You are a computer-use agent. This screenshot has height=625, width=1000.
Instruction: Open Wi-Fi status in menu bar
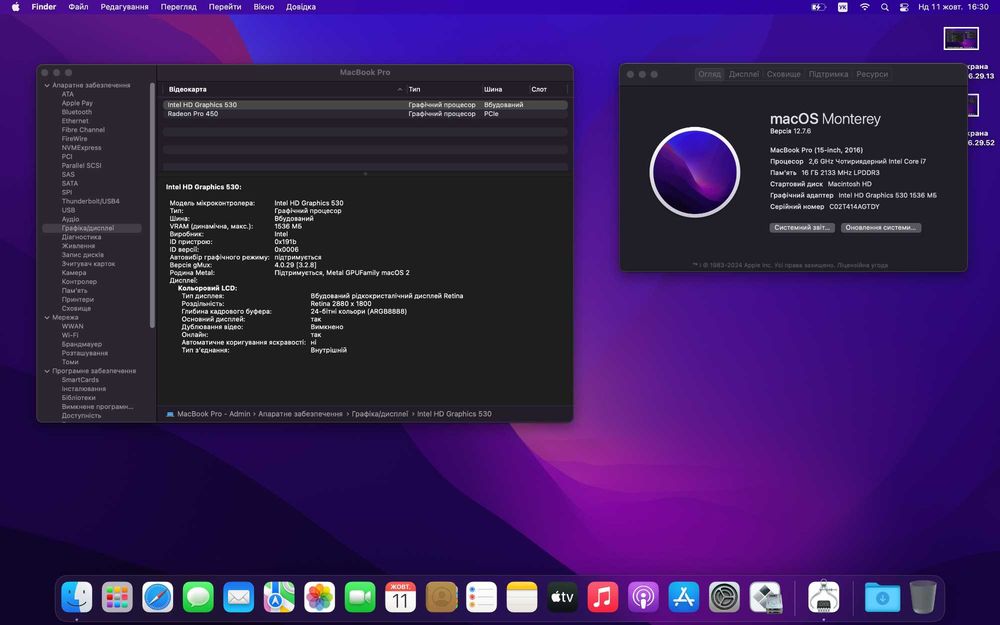[865, 7]
